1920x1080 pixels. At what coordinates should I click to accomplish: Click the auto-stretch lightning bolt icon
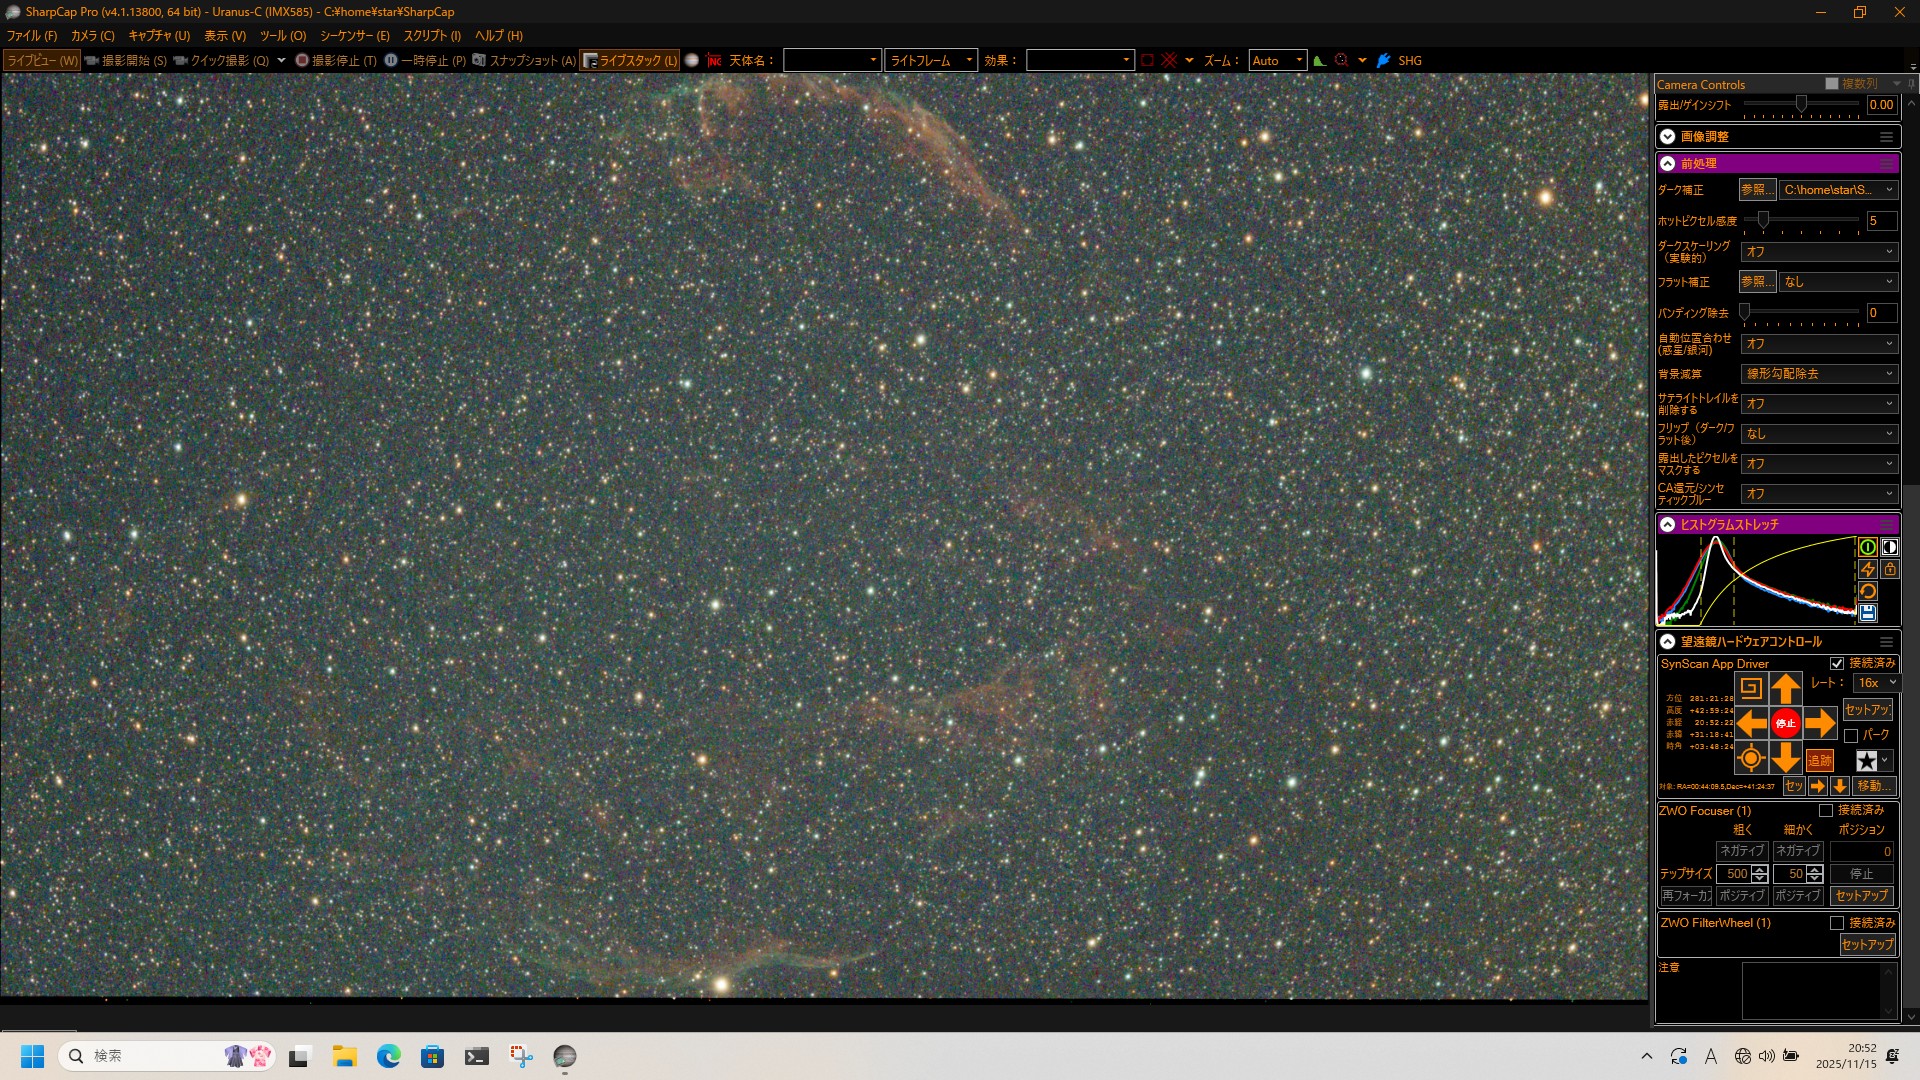point(1867,569)
